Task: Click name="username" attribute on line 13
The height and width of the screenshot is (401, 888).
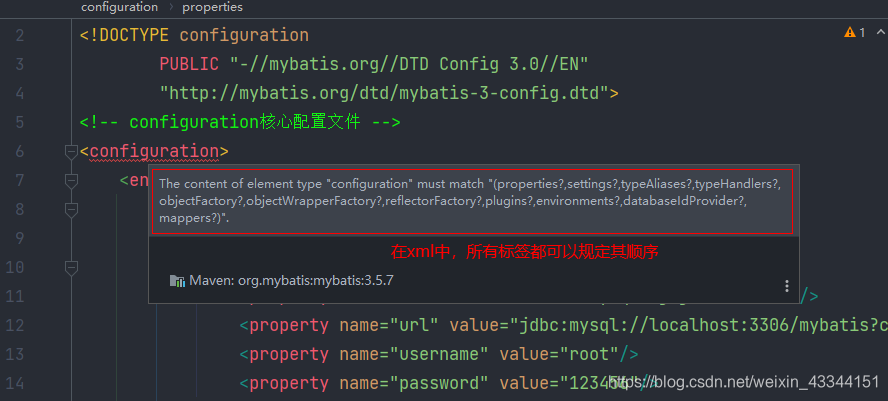Action: [x=414, y=355]
